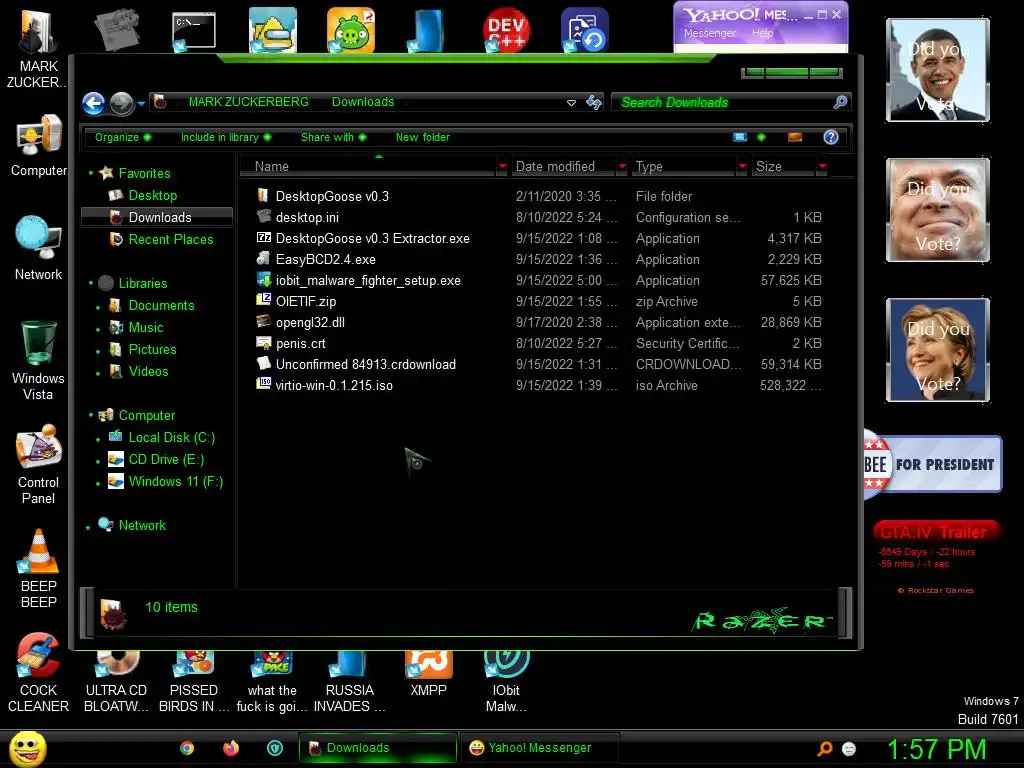Image resolution: width=1024 pixels, height=768 pixels.
Task: Click the magnifier icon in search box
Action: point(840,102)
